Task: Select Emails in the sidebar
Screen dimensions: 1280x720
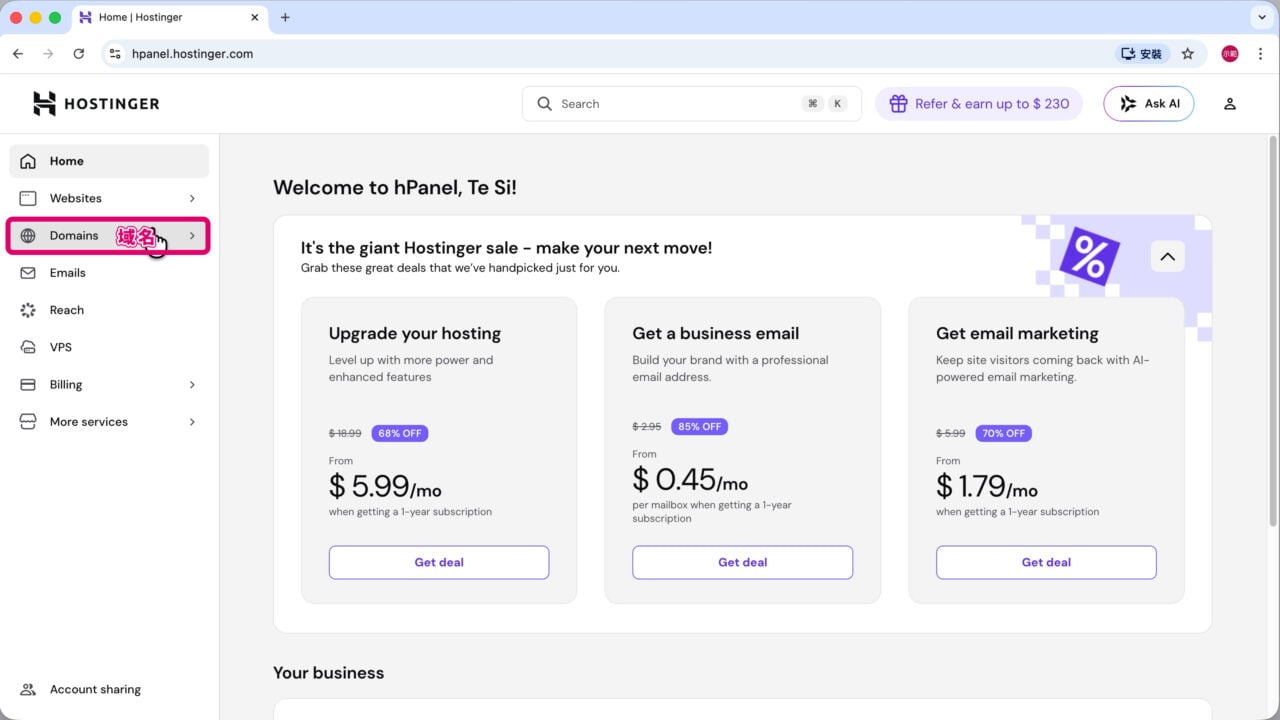Action: click(x=109, y=273)
